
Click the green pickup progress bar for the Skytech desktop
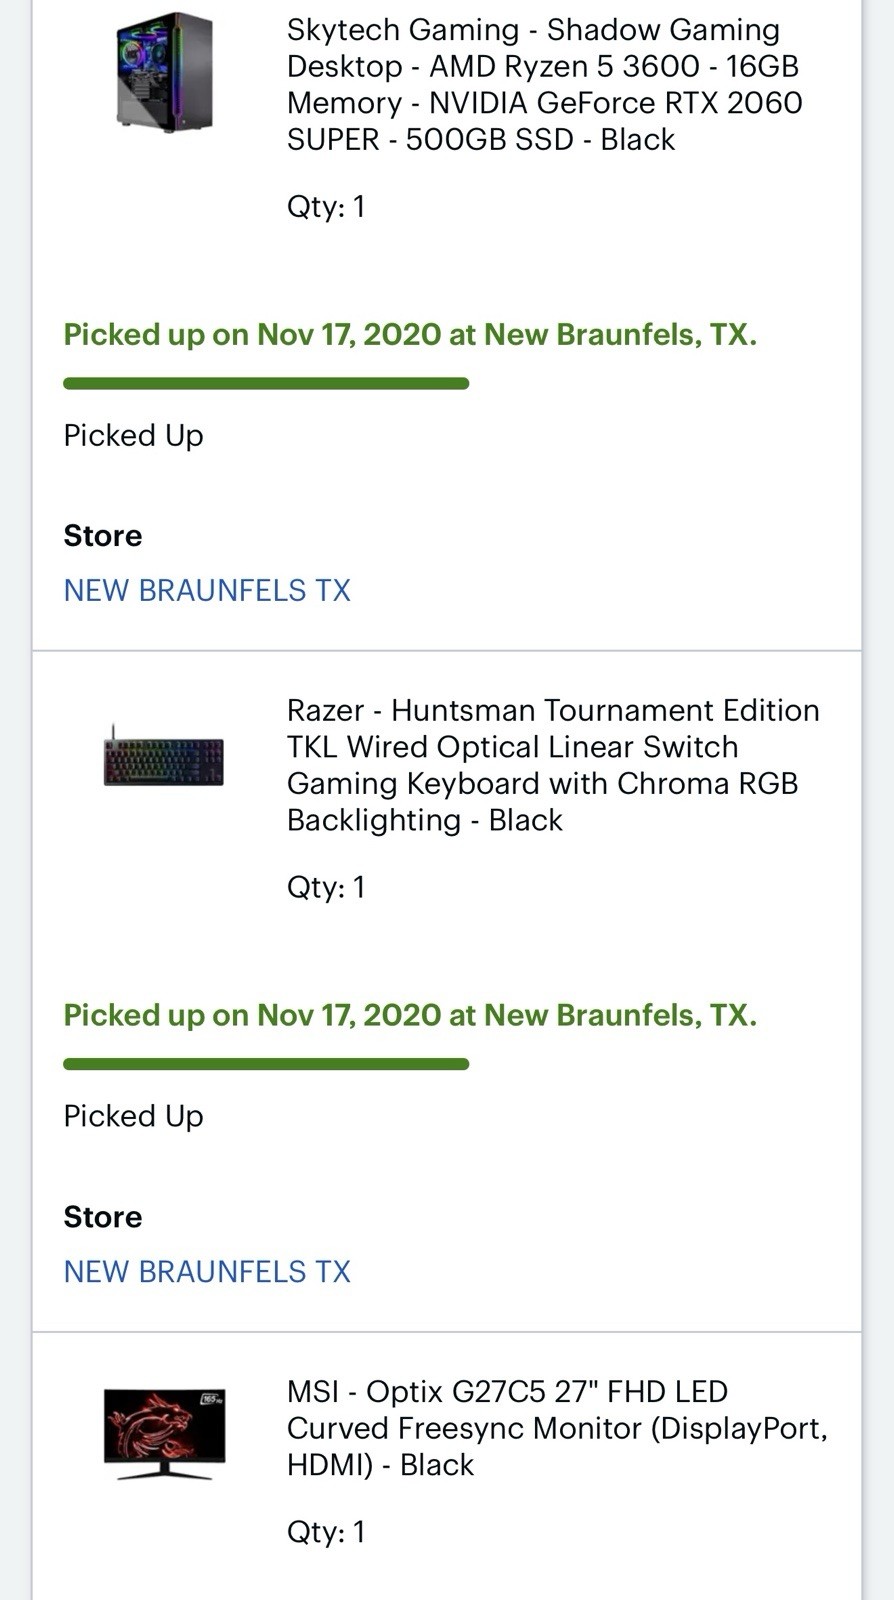(266, 384)
